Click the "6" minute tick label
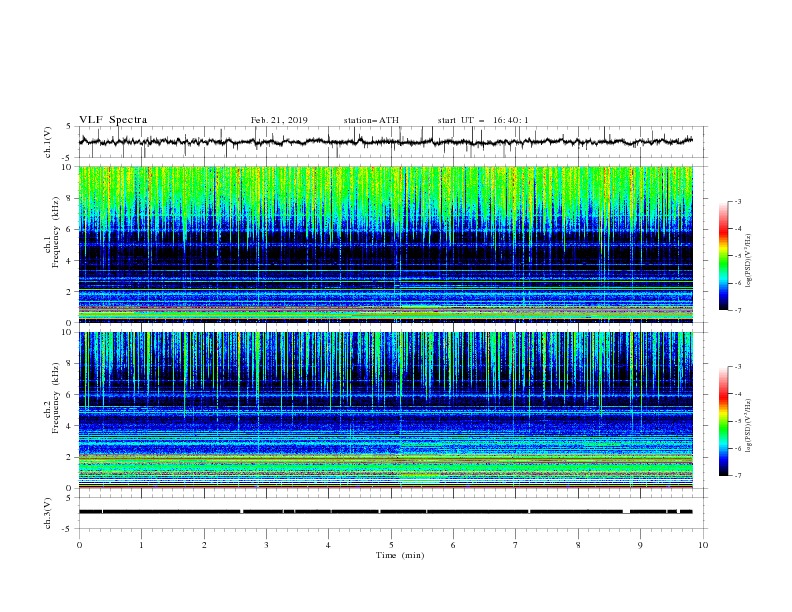Viewport: 792px width, 612px height. pos(453,545)
